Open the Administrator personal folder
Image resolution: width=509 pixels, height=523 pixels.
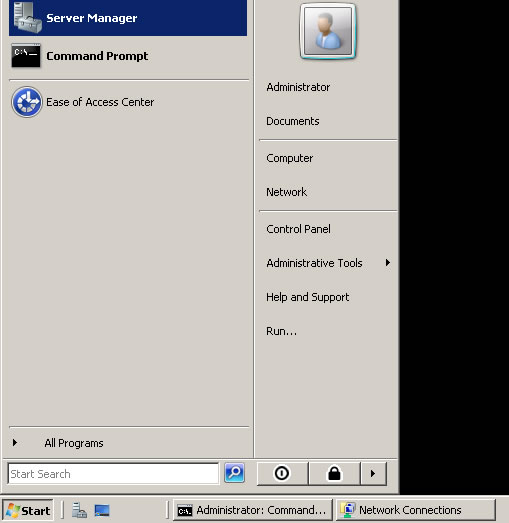coord(298,87)
